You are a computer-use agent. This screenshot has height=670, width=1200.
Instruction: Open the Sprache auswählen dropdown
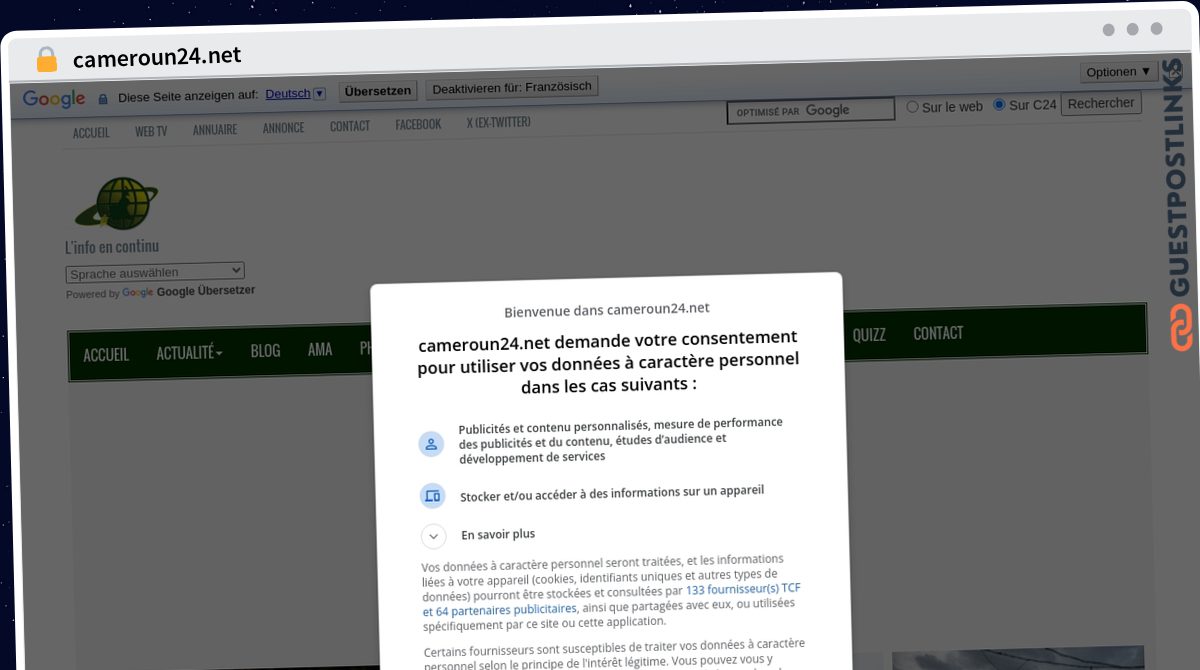[x=155, y=272]
